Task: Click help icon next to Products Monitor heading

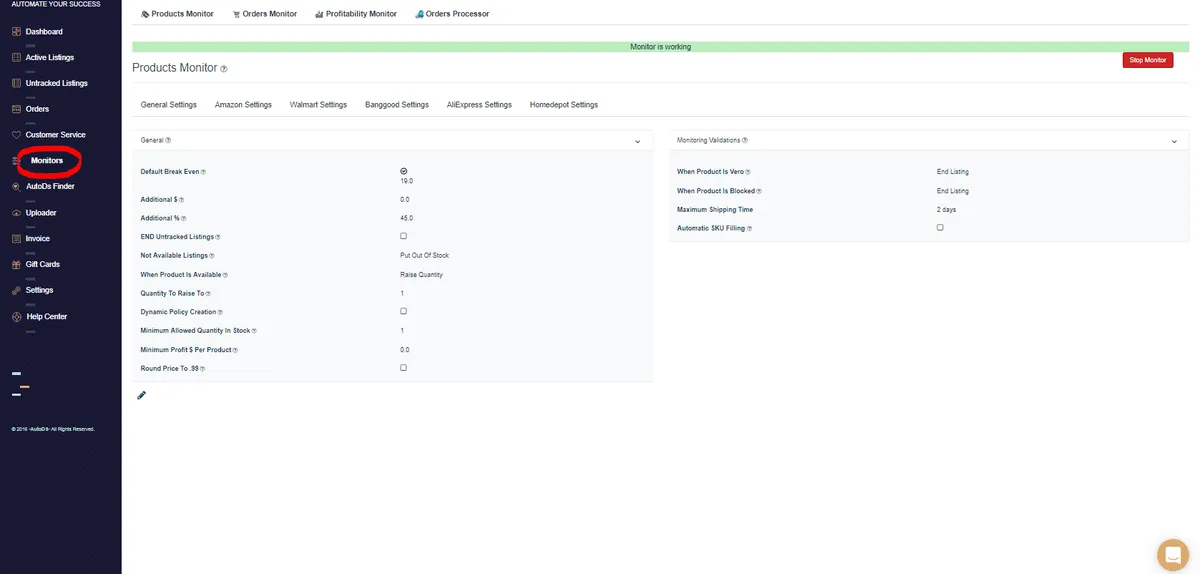Action: tap(224, 69)
